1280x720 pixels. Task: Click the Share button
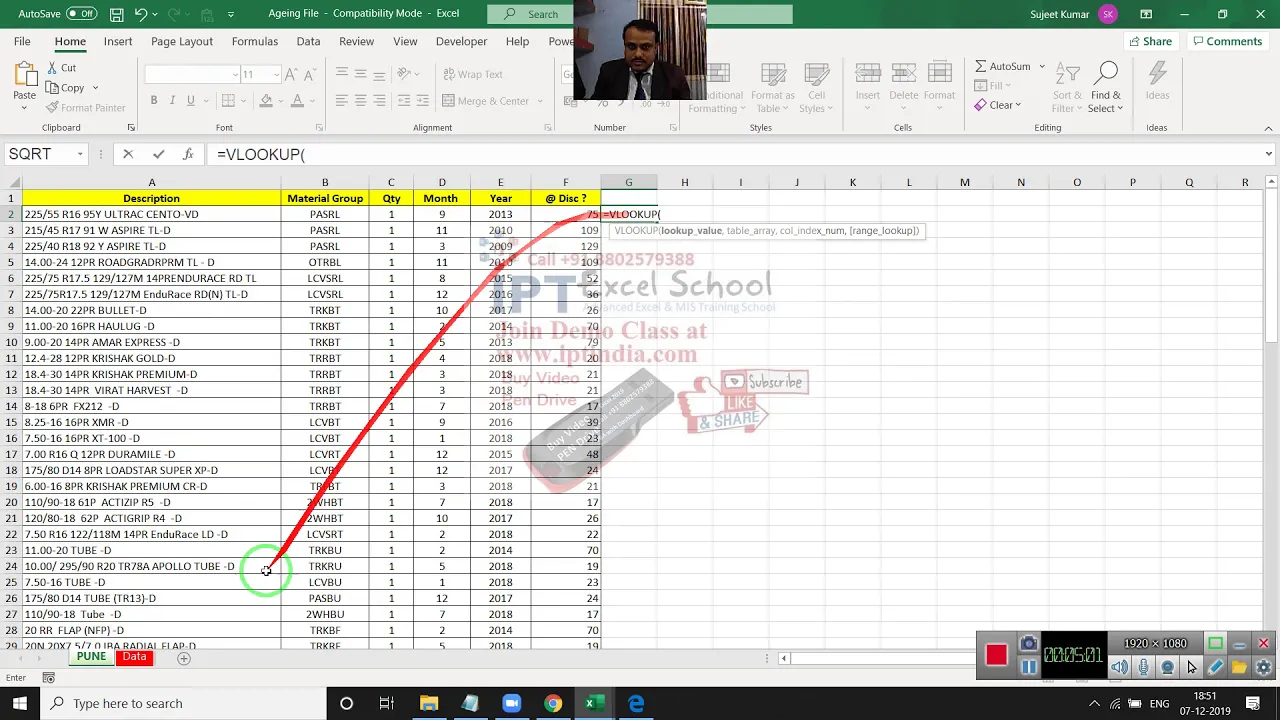click(x=1150, y=41)
